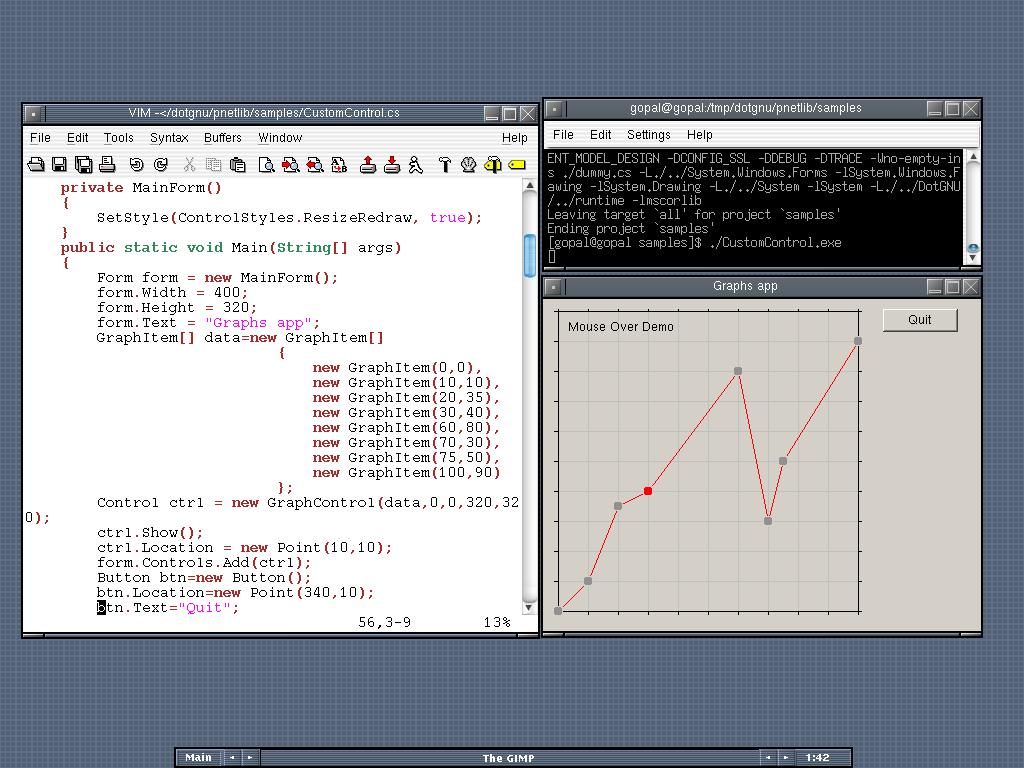The height and width of the screenshot is (768, 1024).
Task: Undo the last edit with toolbar icon
Action: click(x=137, y=165)
